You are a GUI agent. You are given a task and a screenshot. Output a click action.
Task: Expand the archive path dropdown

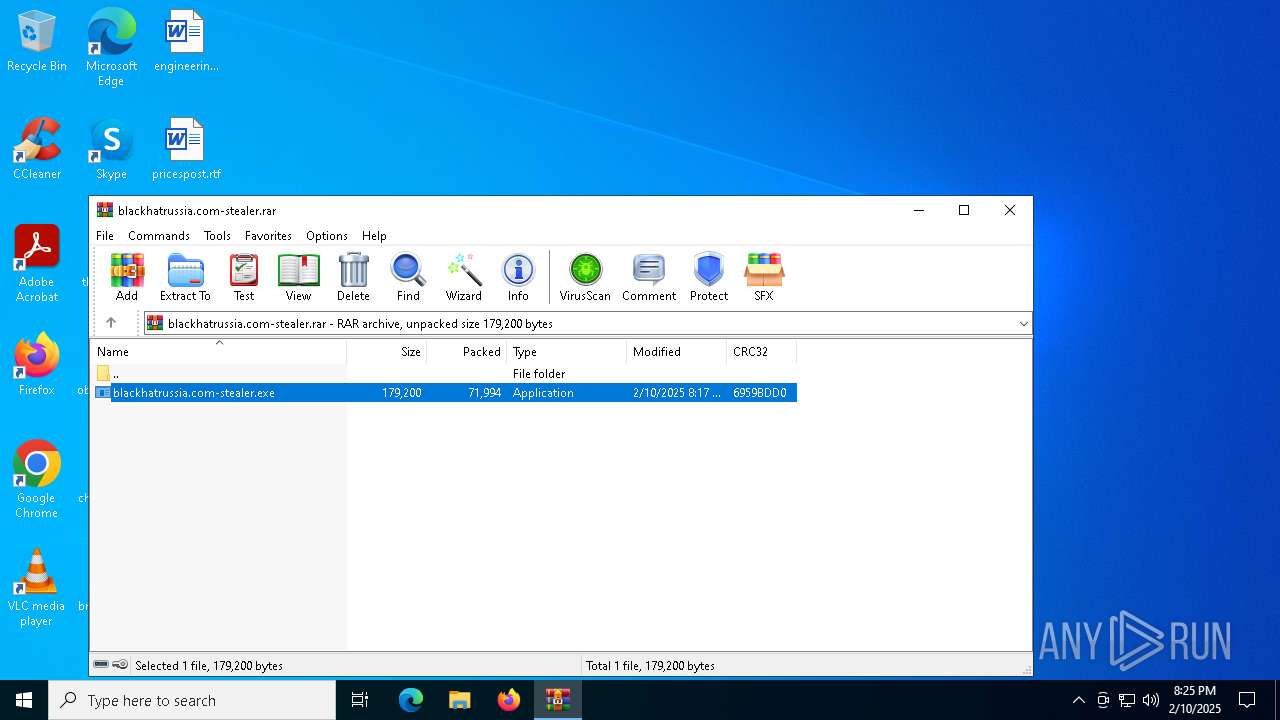click(1023, 324)
